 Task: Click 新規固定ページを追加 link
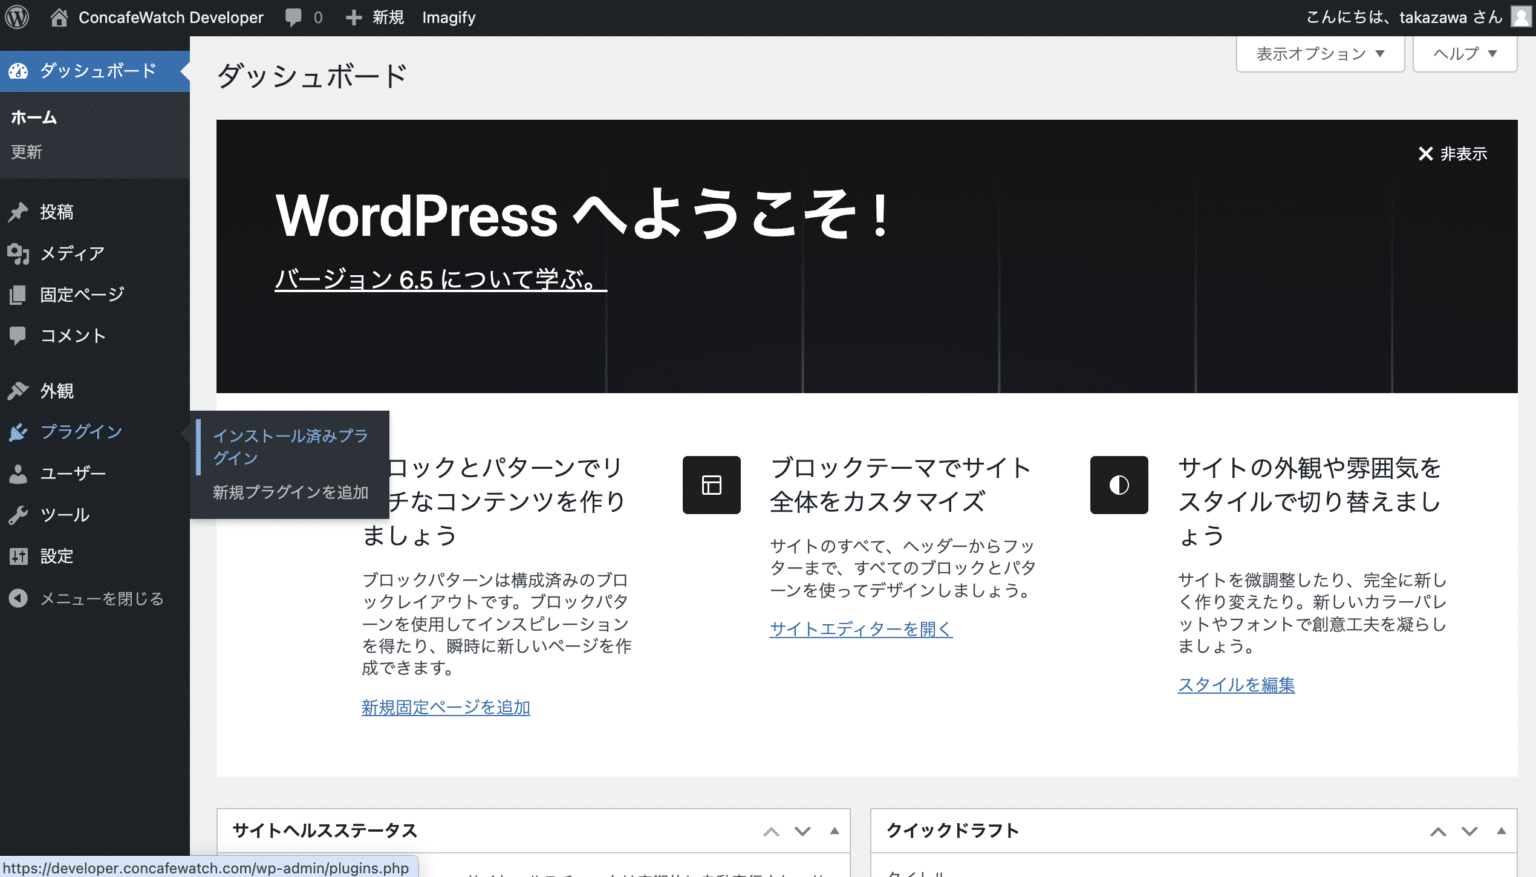pyautogui.click(x=446, y=707)
